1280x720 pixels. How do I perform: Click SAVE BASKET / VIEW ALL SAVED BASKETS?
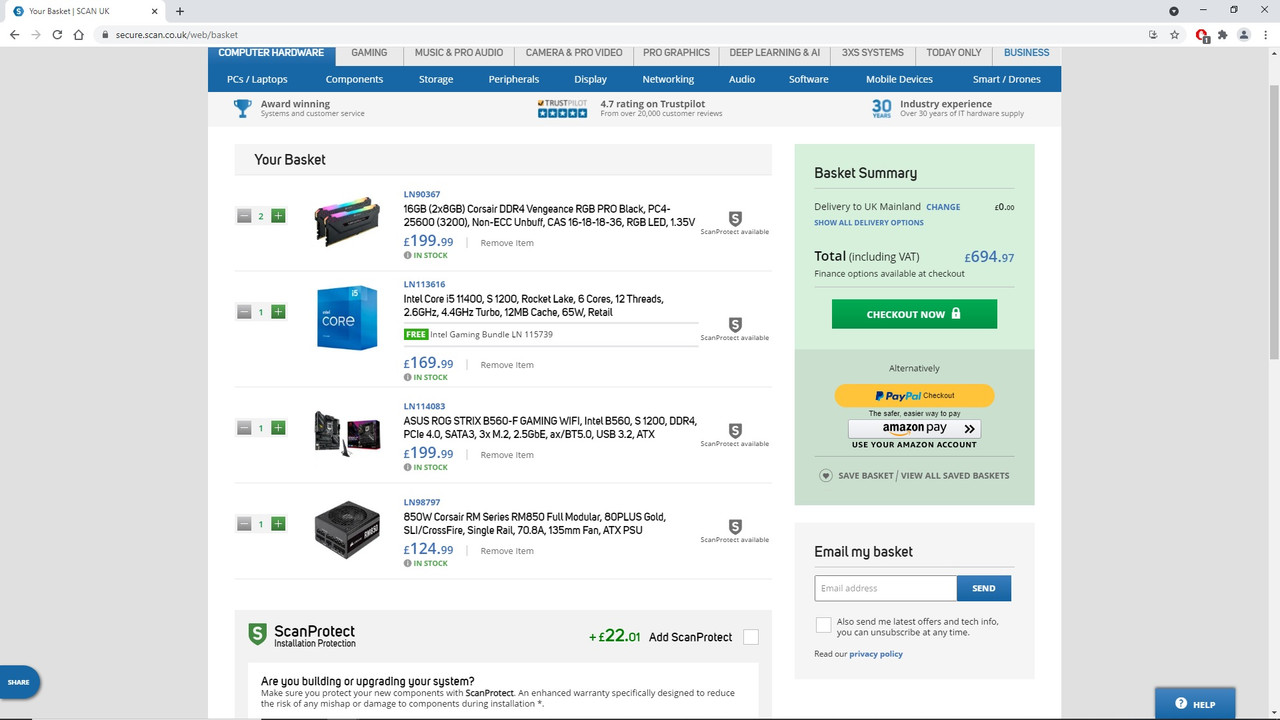click(x=914, y=476)
